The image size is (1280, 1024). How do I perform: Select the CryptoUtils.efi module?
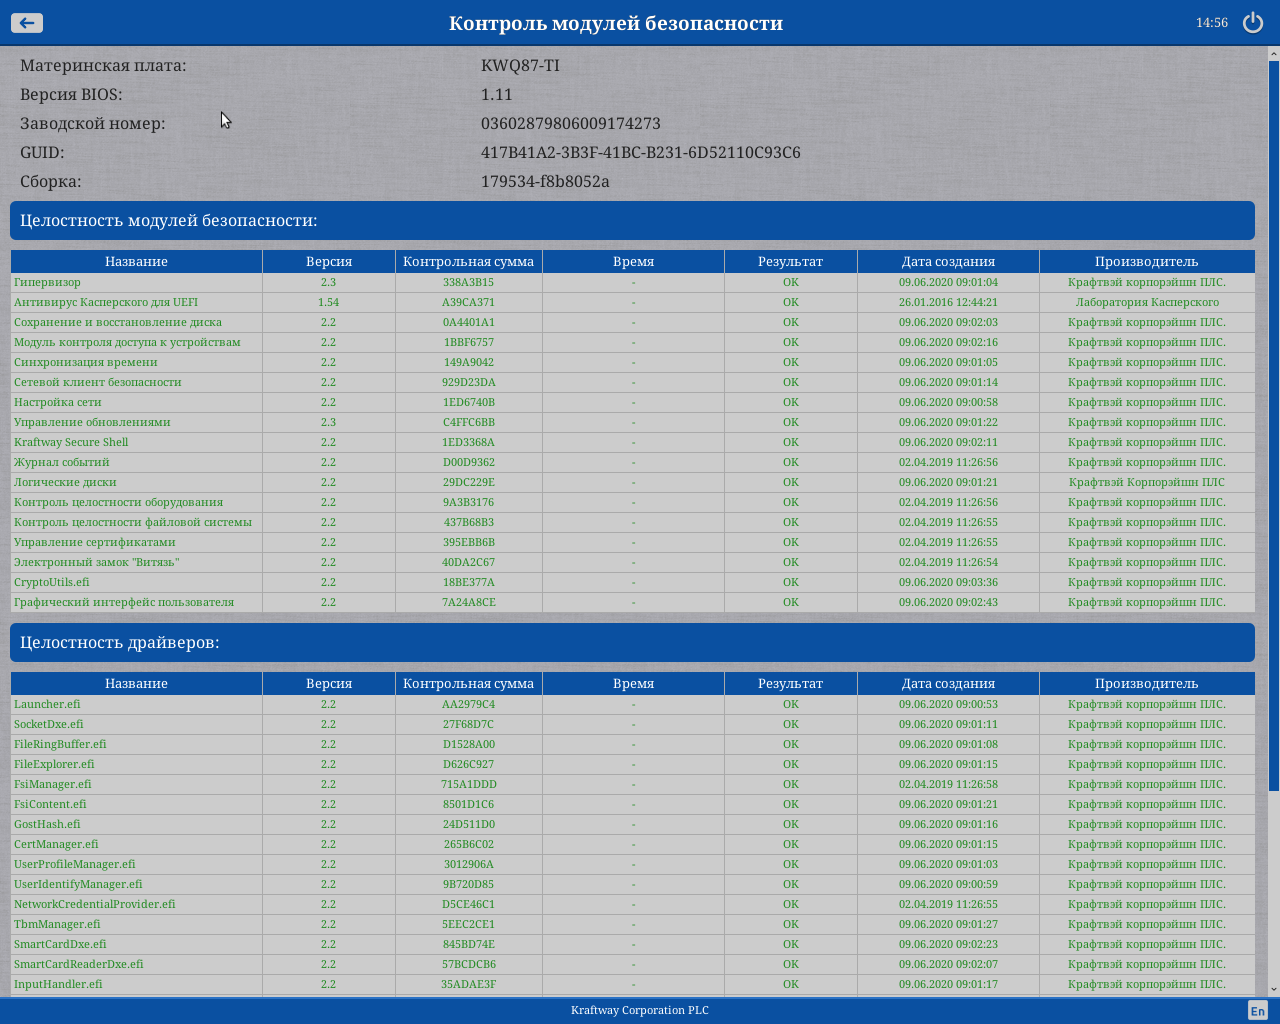tap(52, 582)
